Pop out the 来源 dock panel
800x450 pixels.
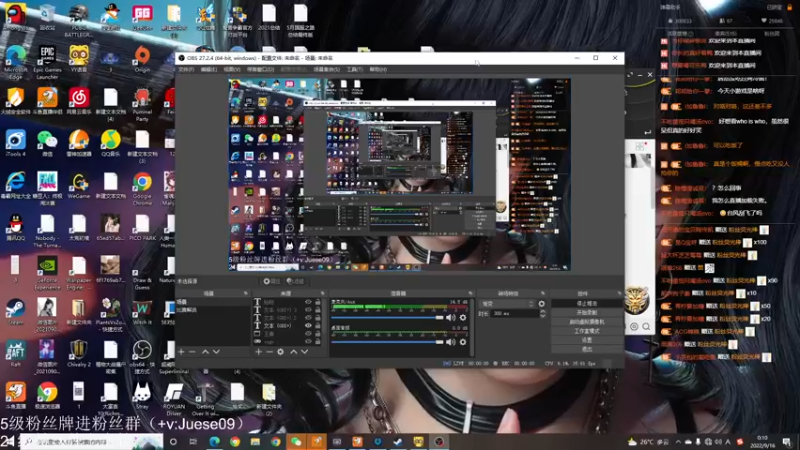pyautogui.click(x=322, y=293)
